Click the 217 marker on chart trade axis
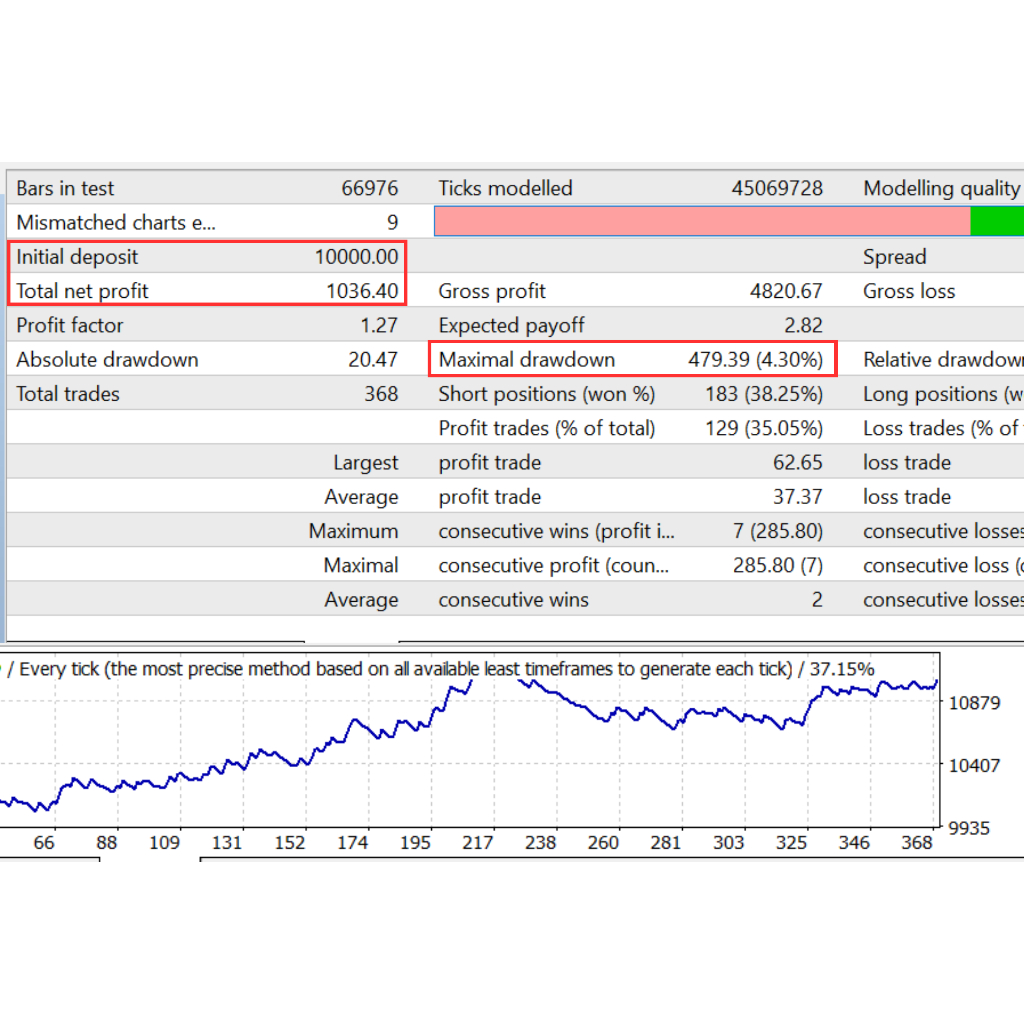Image resolution: width=1024 pixels, height=1024 pixels. 478,843
